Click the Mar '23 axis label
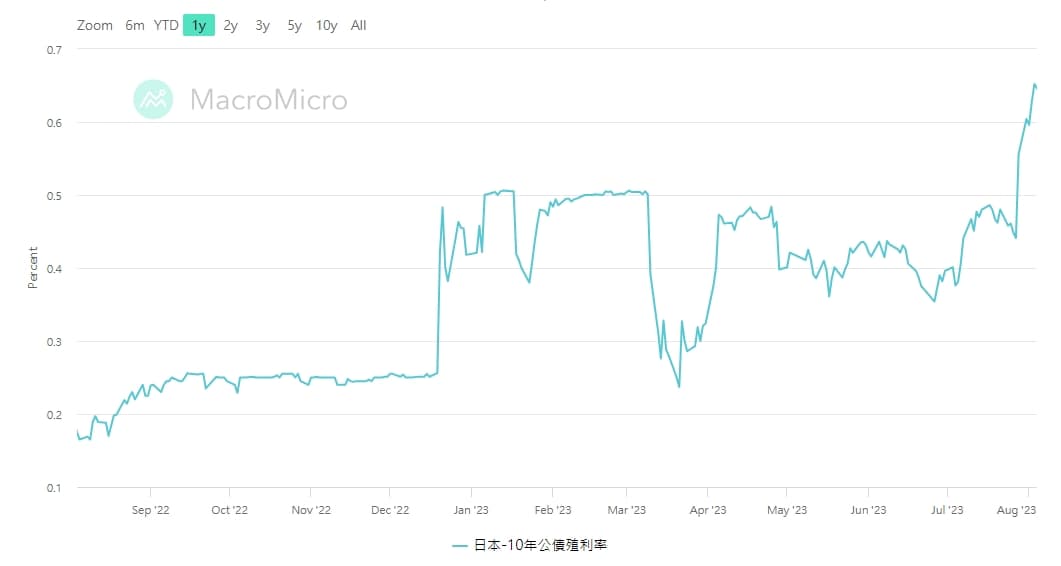The width and height of the screenshot is (1061, 566). point(626,510)
